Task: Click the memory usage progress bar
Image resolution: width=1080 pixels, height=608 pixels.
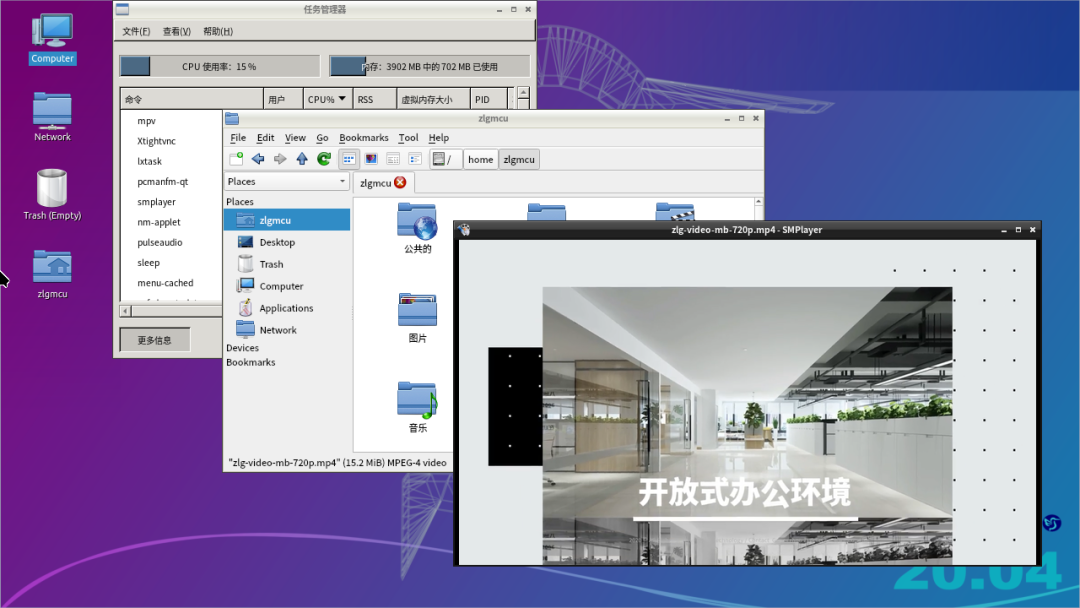Action: point(428,64)
